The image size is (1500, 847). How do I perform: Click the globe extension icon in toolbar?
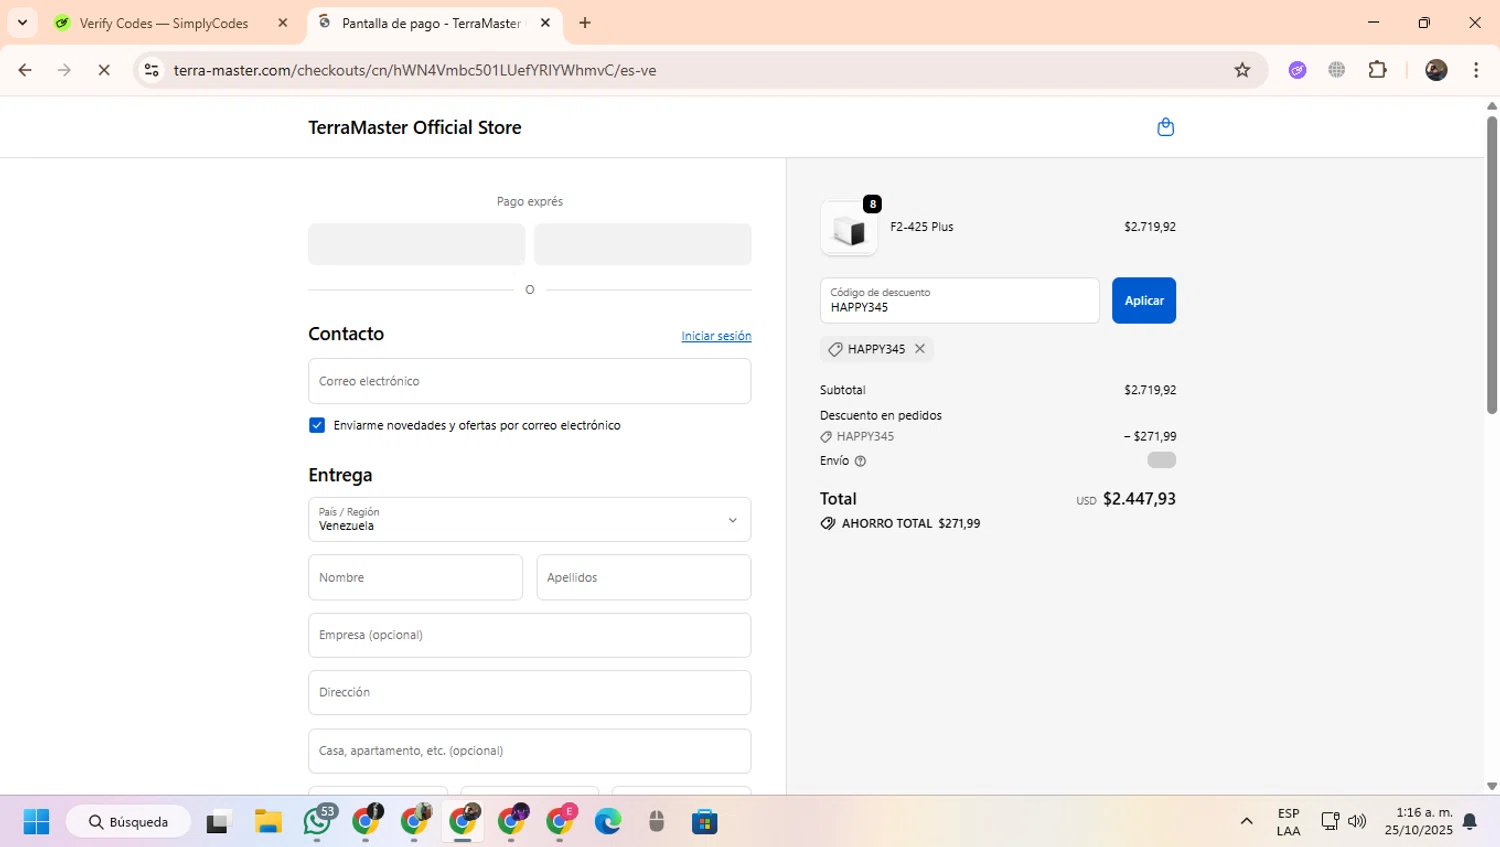[1337, 70]
